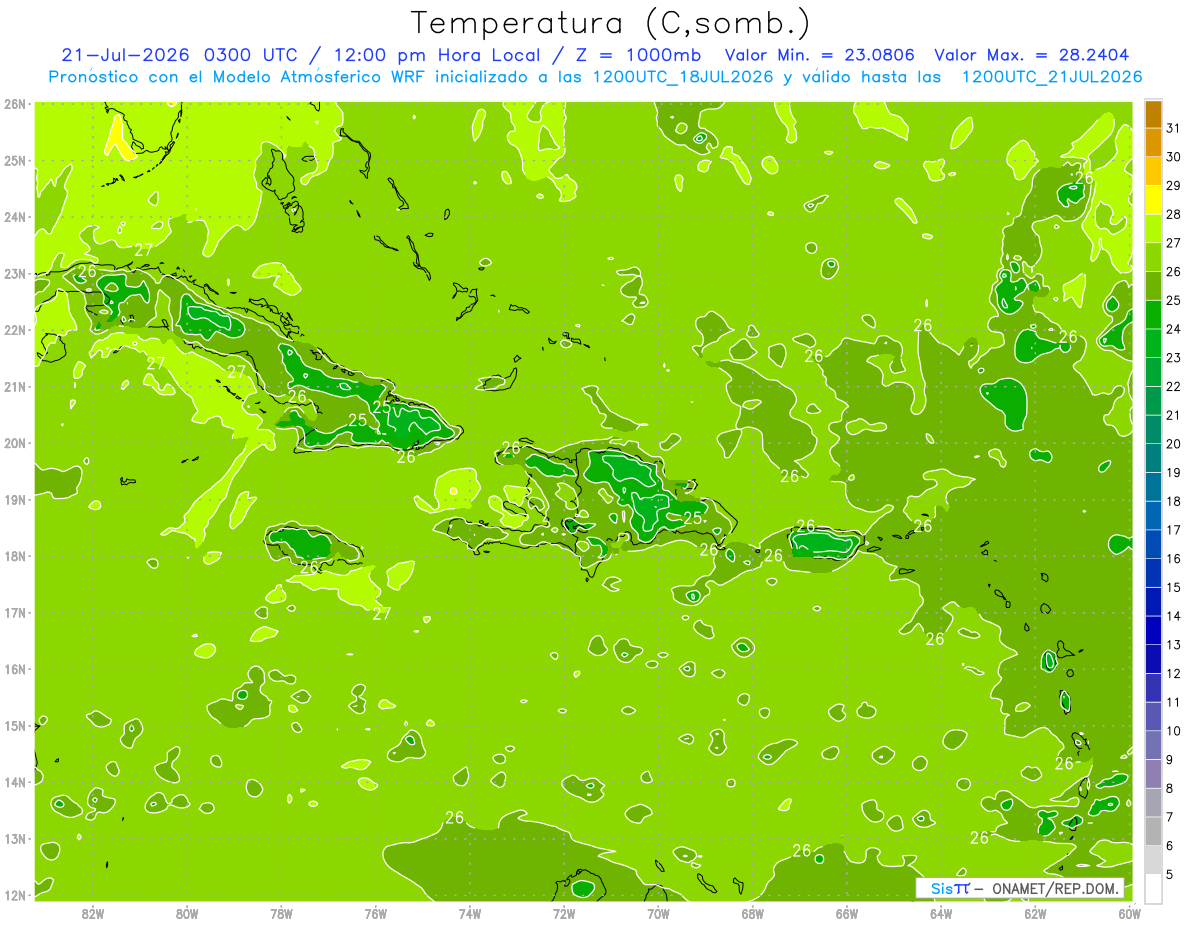1200x927 pixels.
Task: Click legend value 10 on color bar
Action: (x=1174, y=730)
